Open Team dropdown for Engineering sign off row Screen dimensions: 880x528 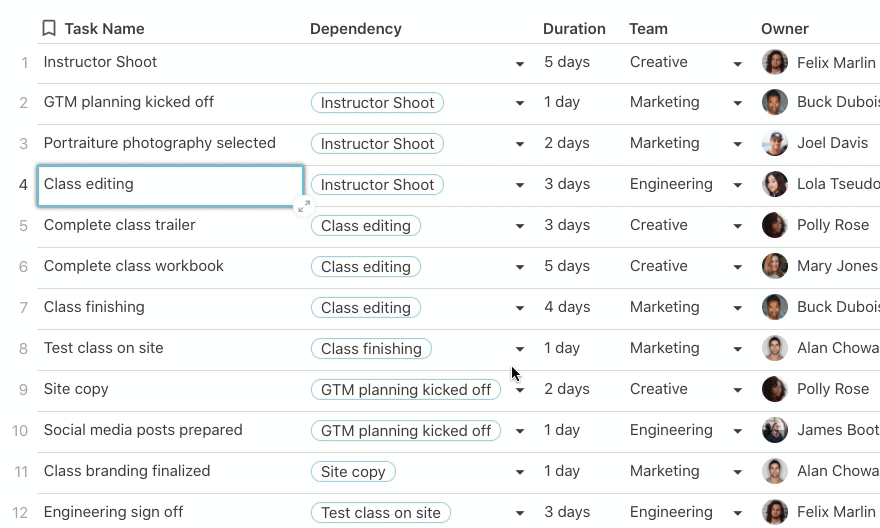point(738,514)
